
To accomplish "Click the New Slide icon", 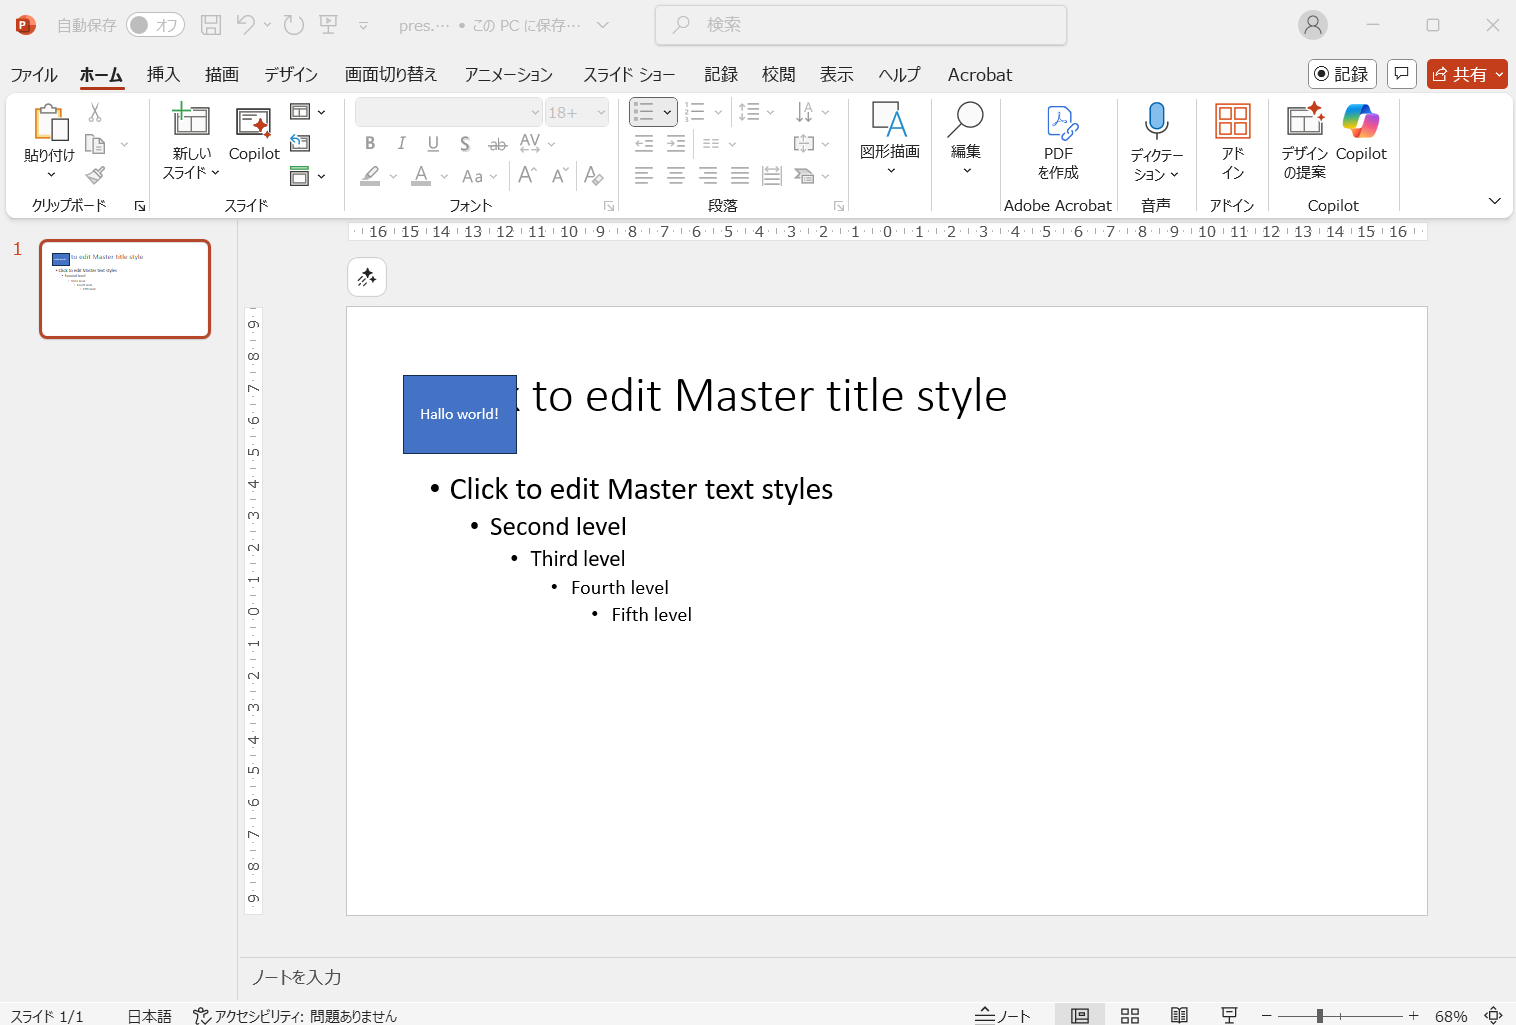I will 190,121.
